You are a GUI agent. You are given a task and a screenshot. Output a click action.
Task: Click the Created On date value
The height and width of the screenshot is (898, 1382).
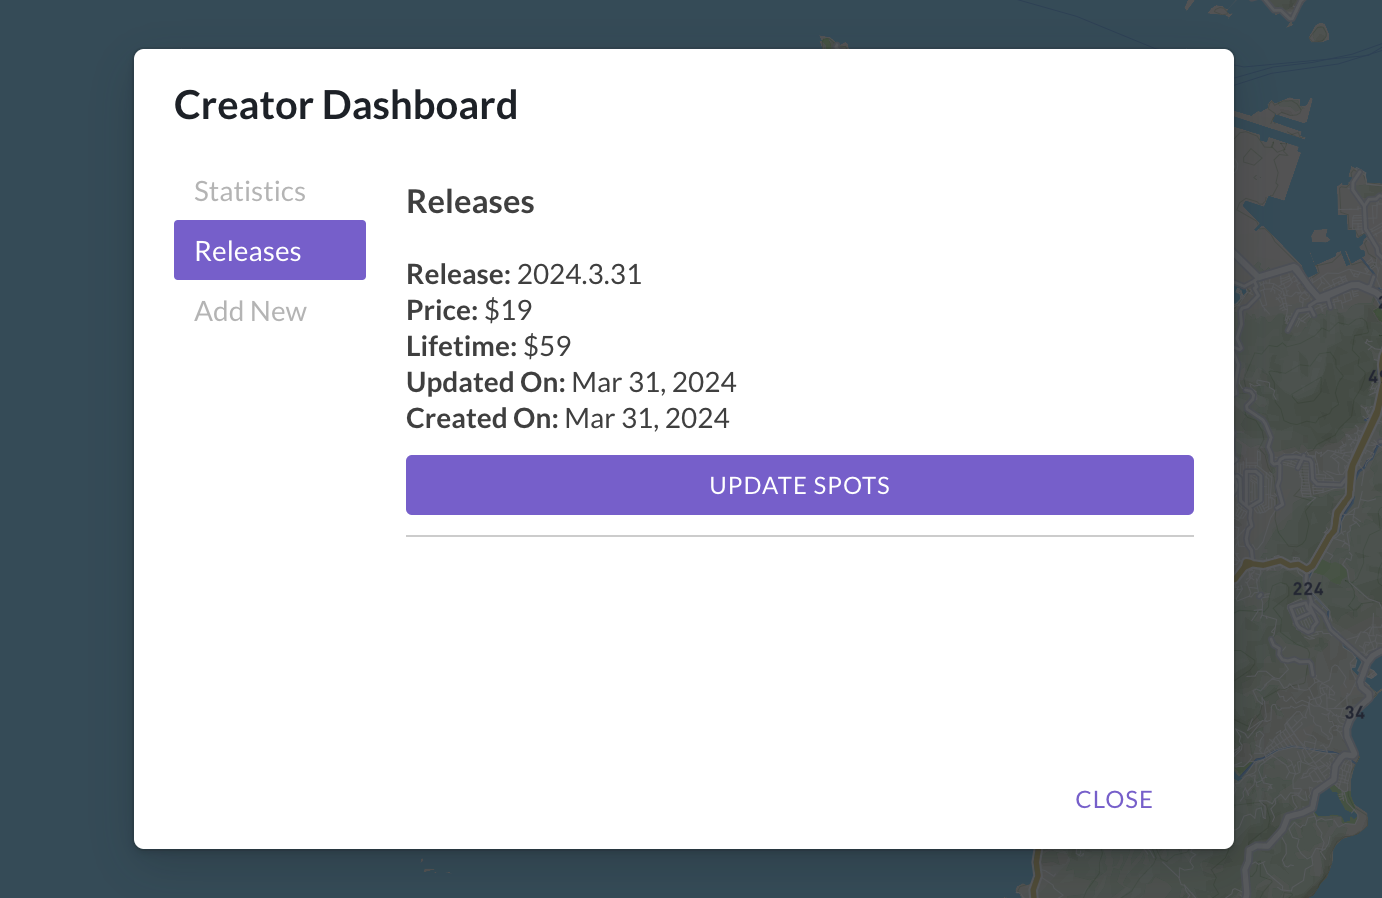click(646, 418)
